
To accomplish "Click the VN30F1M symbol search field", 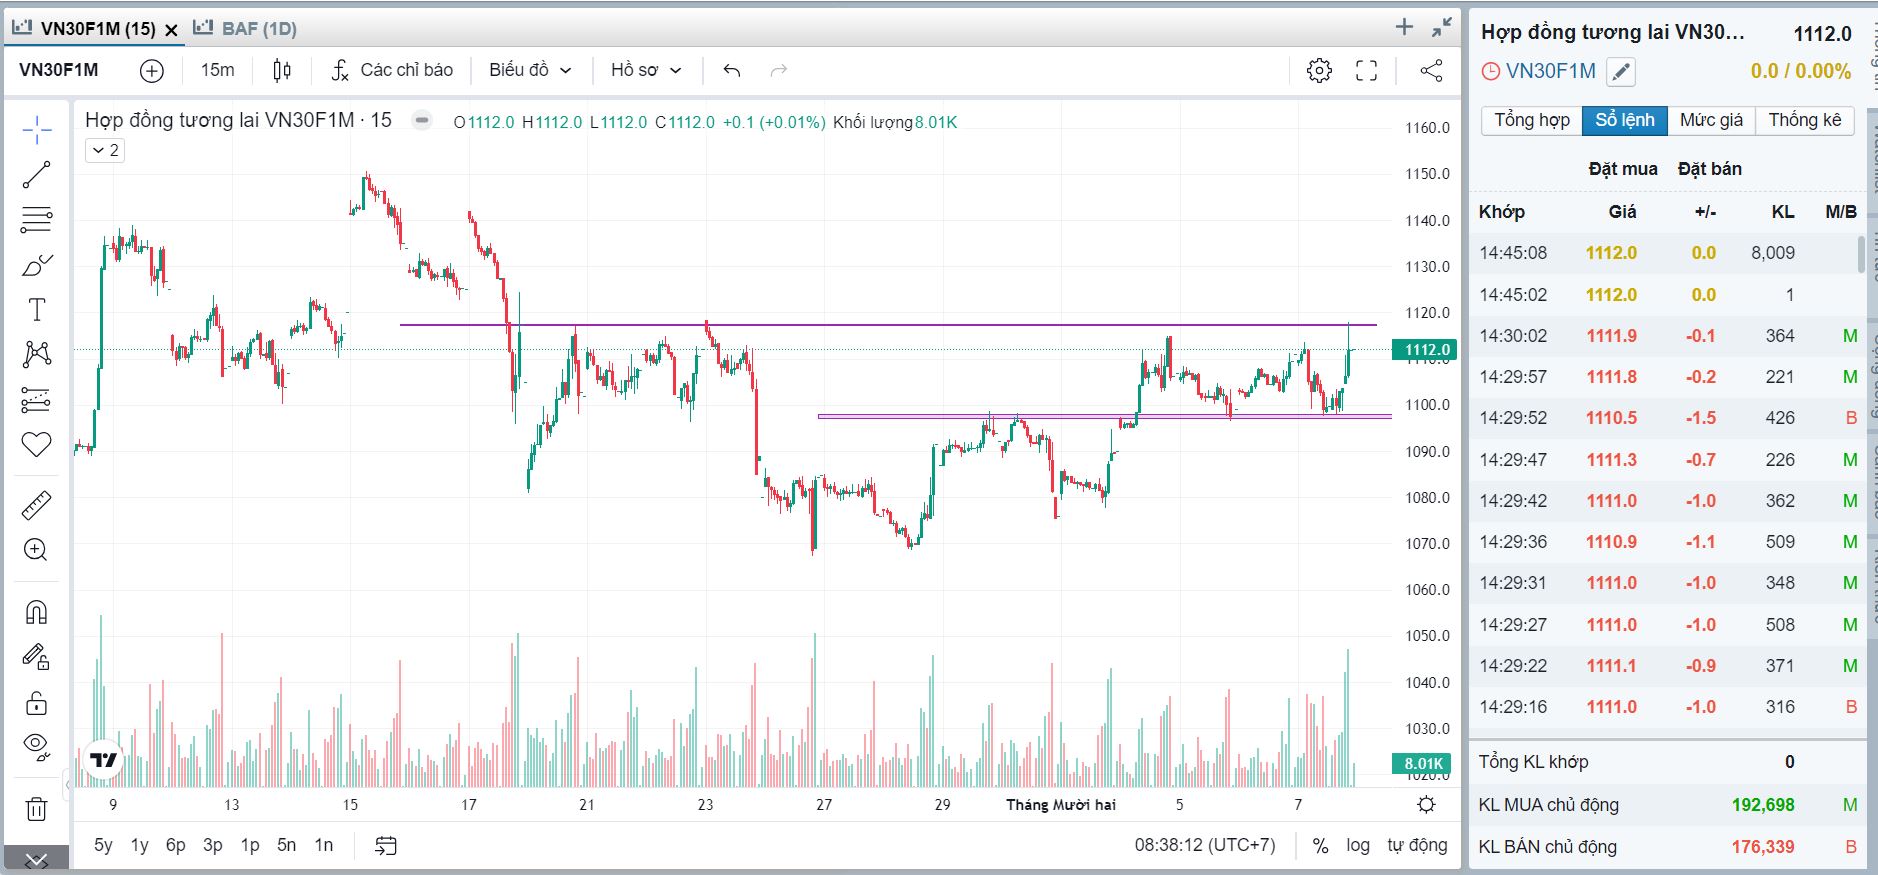I will 59,70.
